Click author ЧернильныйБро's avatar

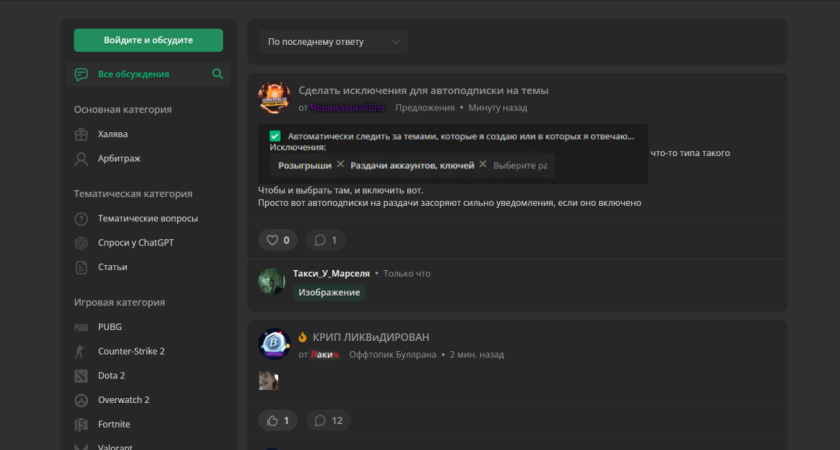pos(274,98)
